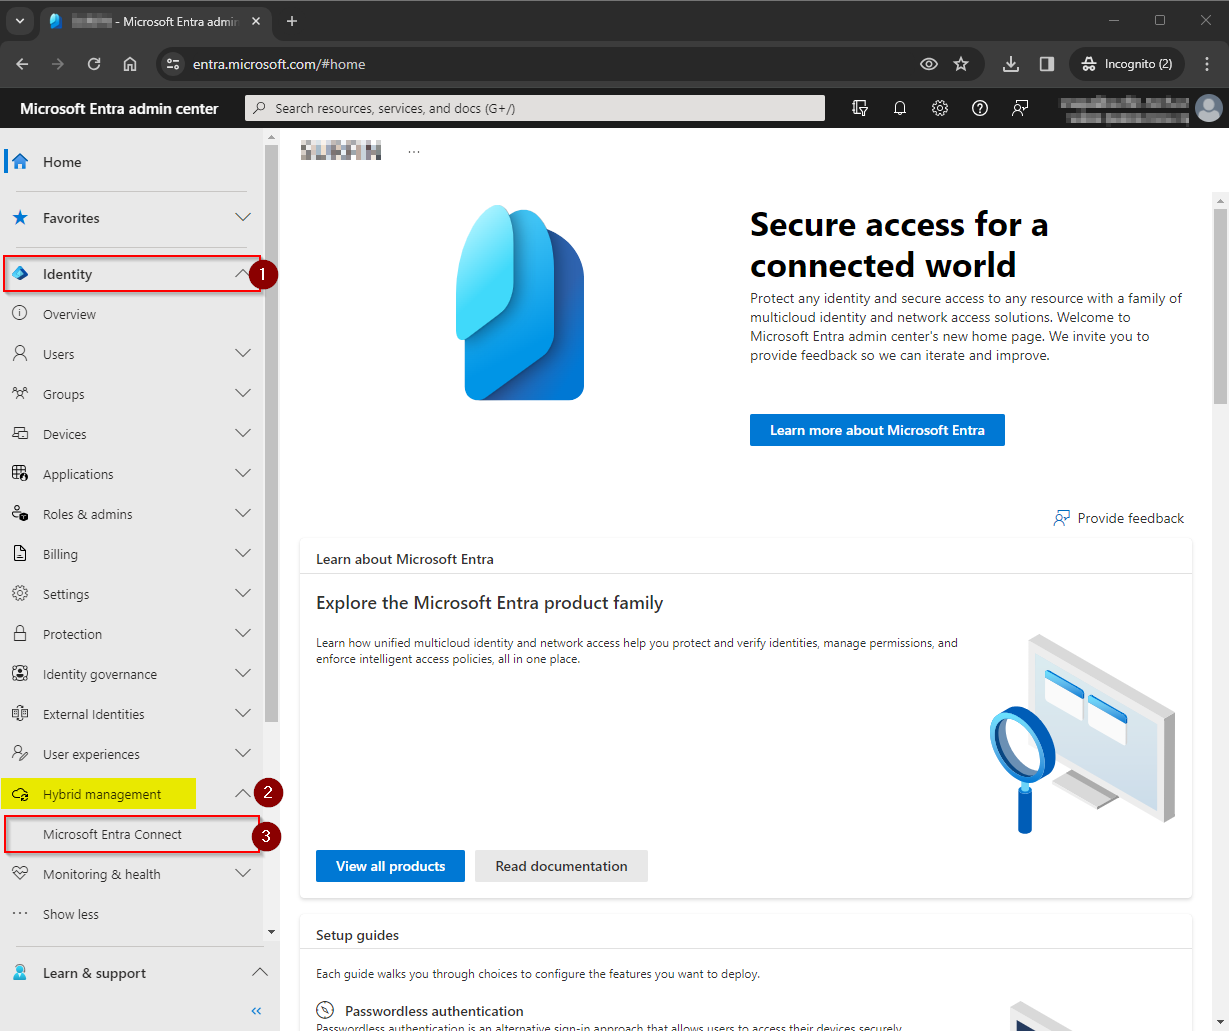The image size is (1229, 1031).
Task: Click the External Identities icon
Action: tap(20, 714)
